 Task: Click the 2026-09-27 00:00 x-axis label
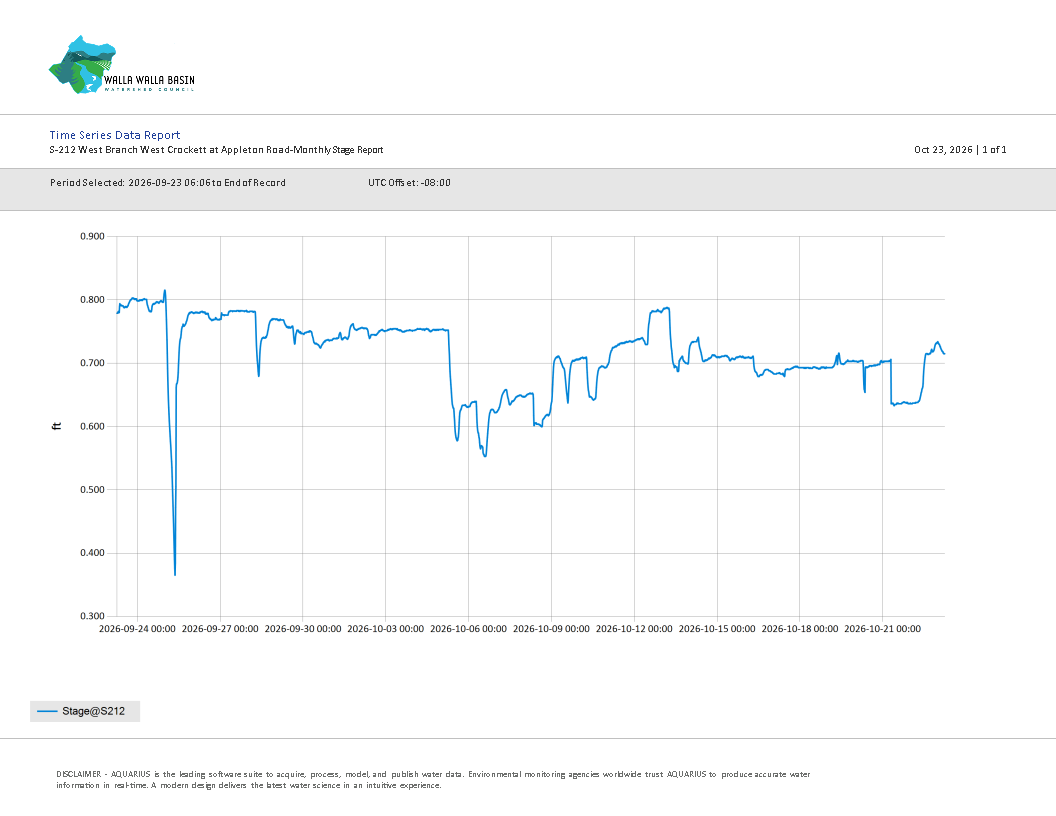[220, 629]
